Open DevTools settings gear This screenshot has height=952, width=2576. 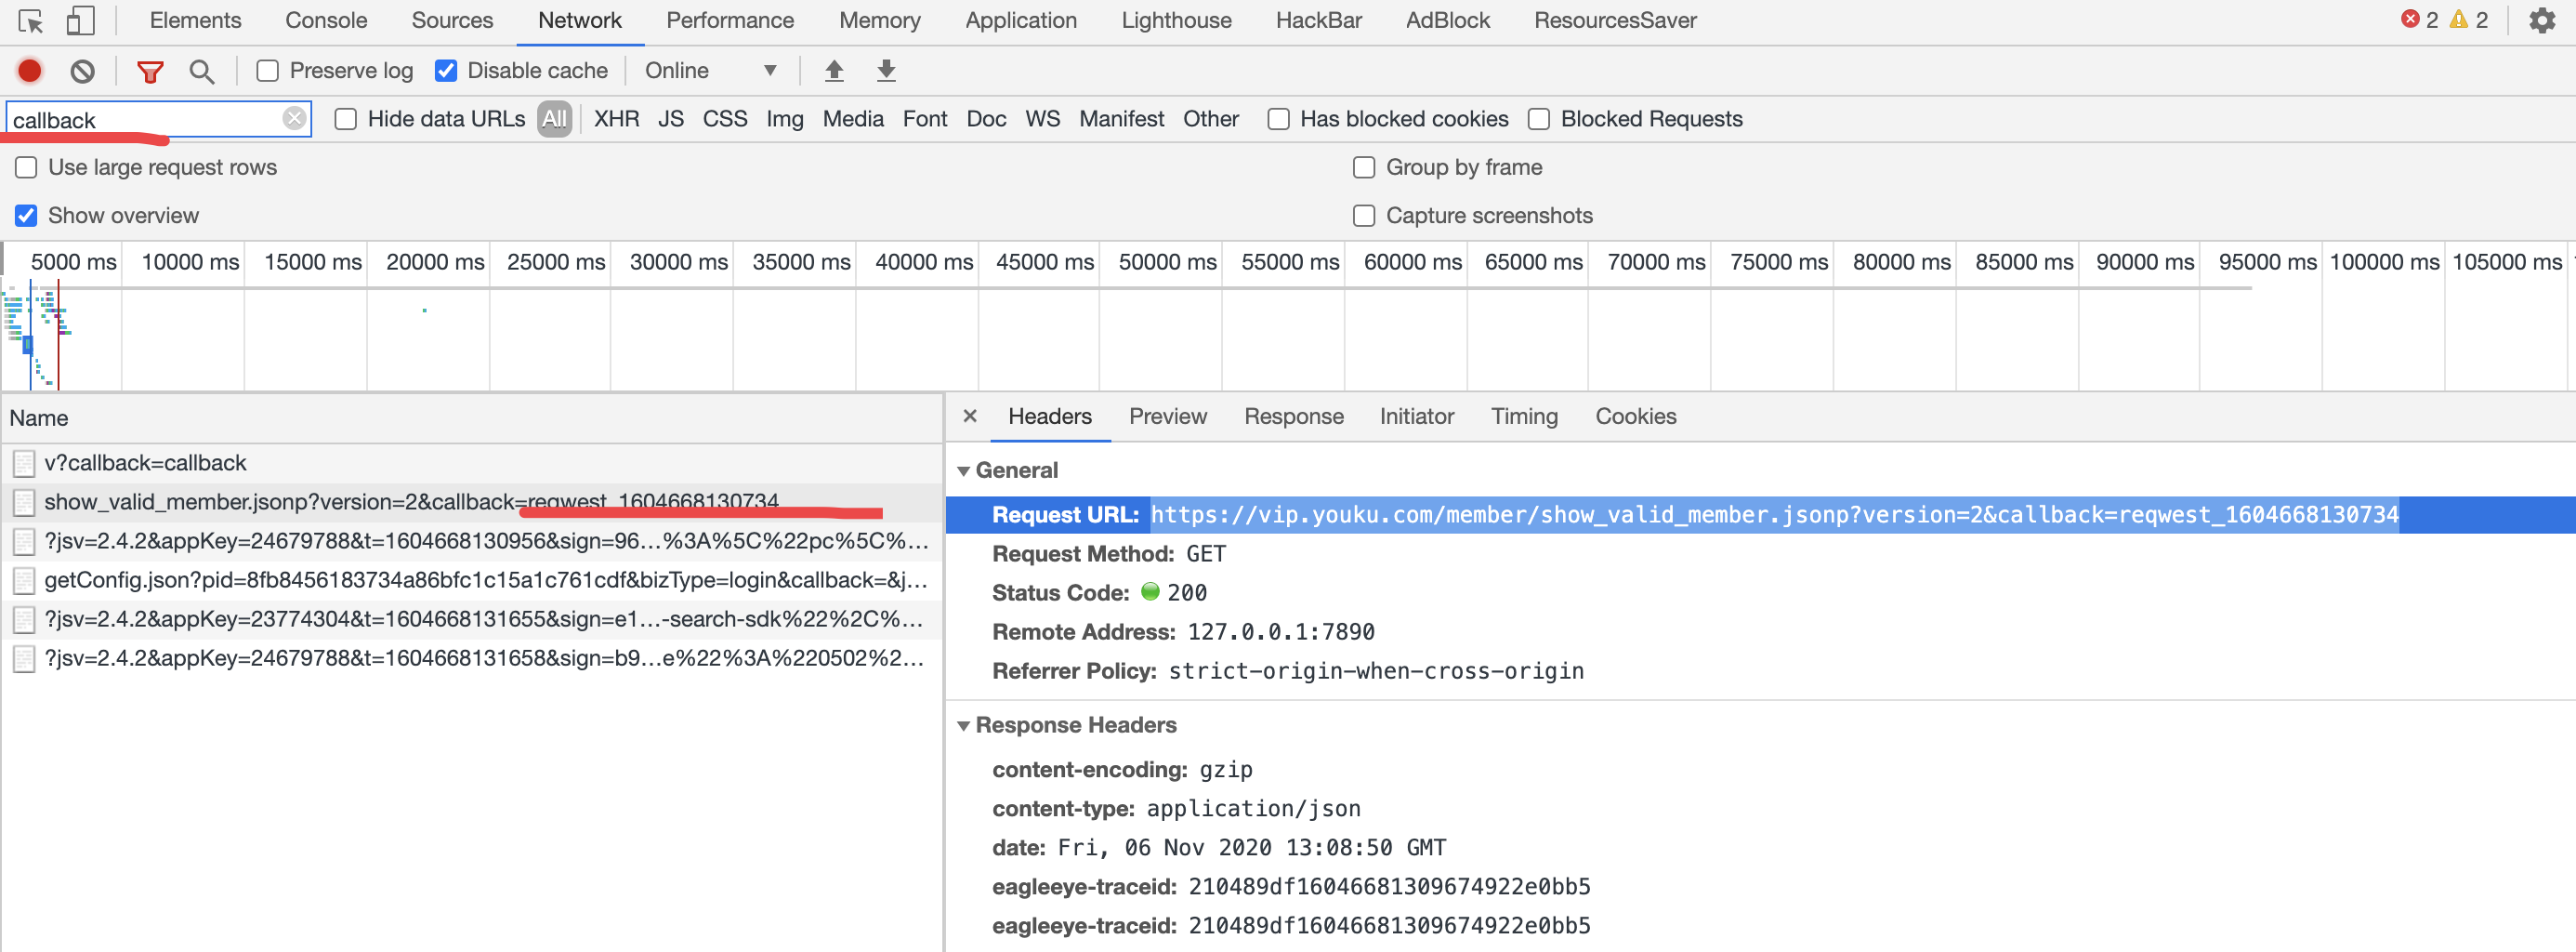pos(2542,20)
